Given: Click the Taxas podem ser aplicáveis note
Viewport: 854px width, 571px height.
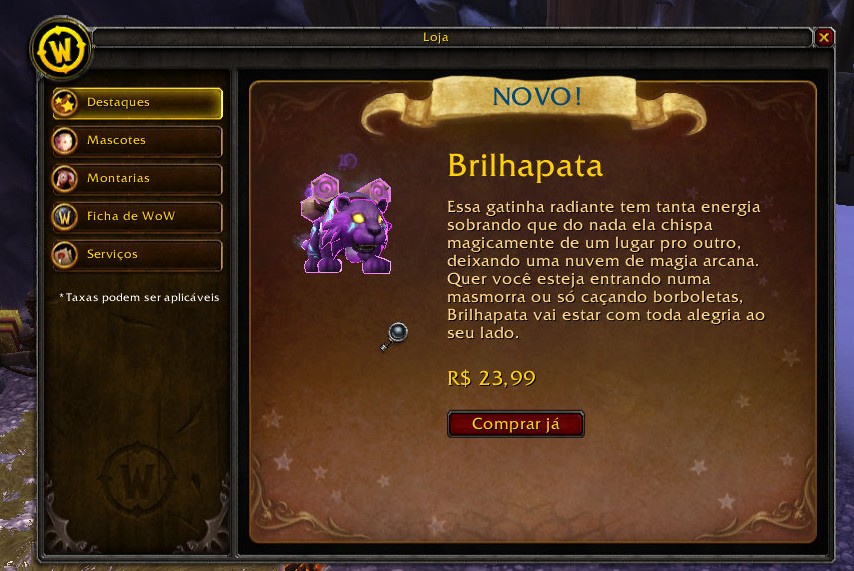Looking at the screenshot, I should (139, 297).
